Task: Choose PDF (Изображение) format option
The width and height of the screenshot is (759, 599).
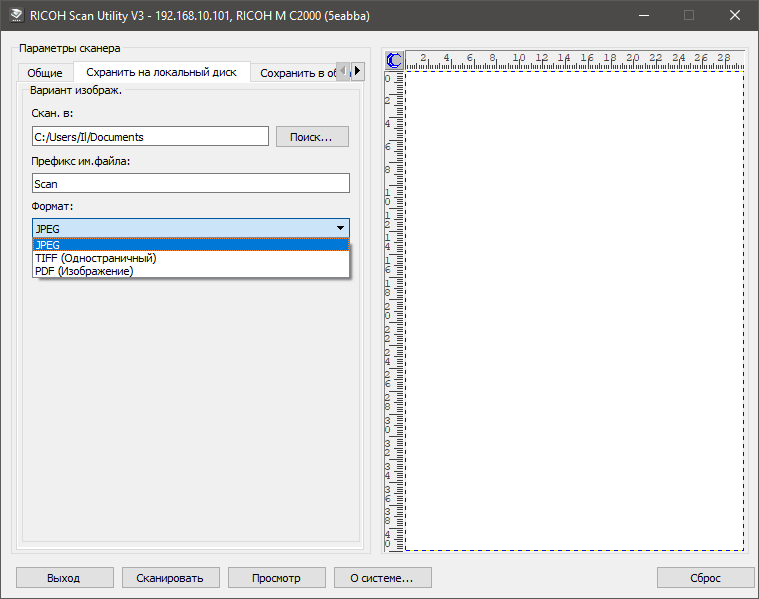Action: pos(191,271)
